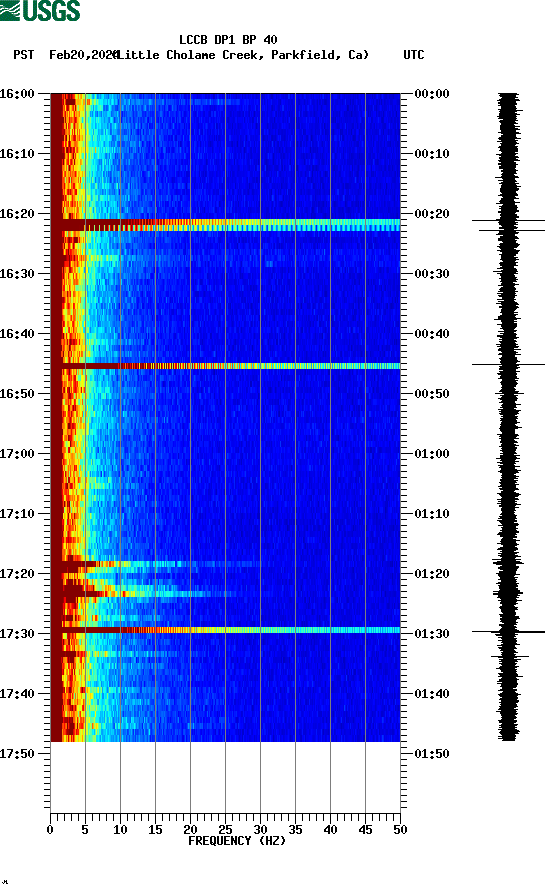Click the broadband event band near 17:30
This screenshot has width=552, height=893.
point(226,630)
